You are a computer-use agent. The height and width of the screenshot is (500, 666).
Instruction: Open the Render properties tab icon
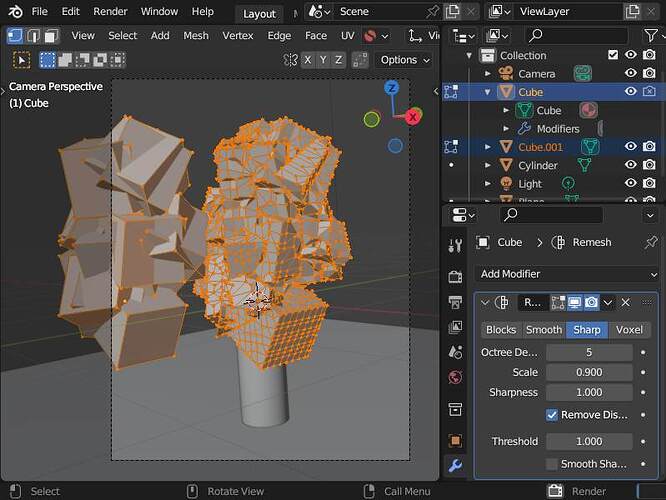click(455, 277)
